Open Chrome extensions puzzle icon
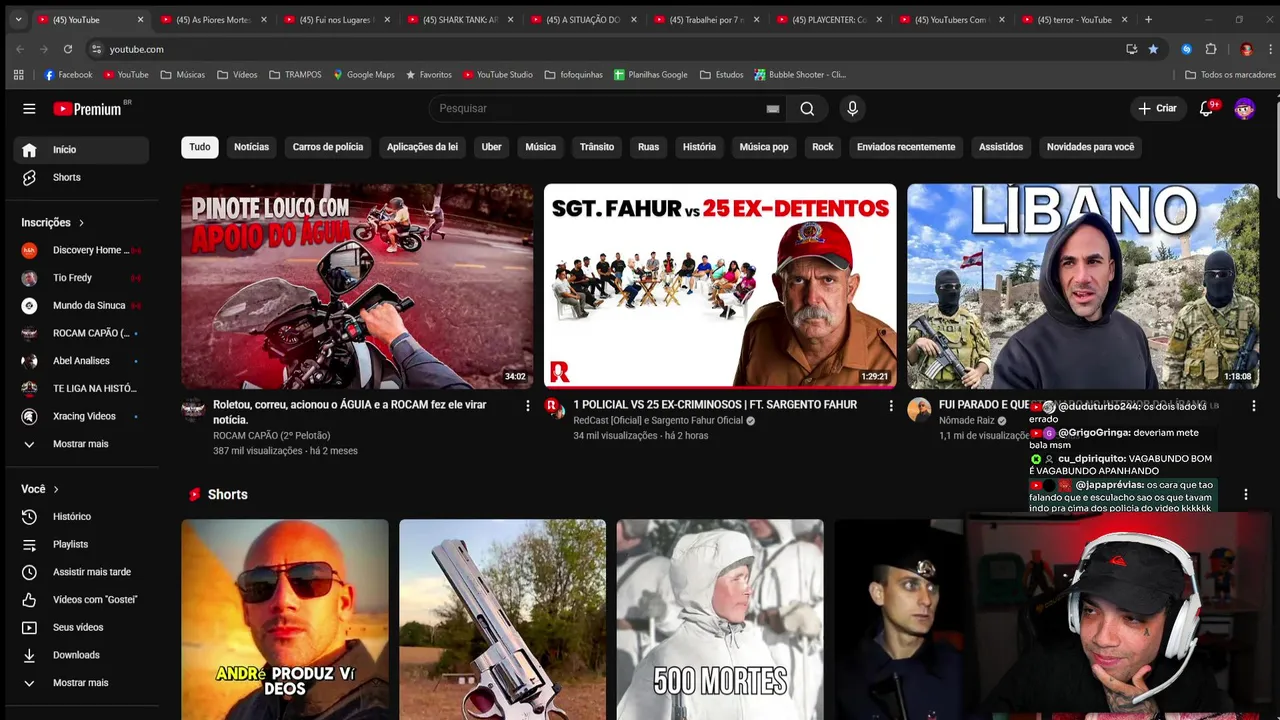The image size is (1280, 720). [x=1211, y=49]
